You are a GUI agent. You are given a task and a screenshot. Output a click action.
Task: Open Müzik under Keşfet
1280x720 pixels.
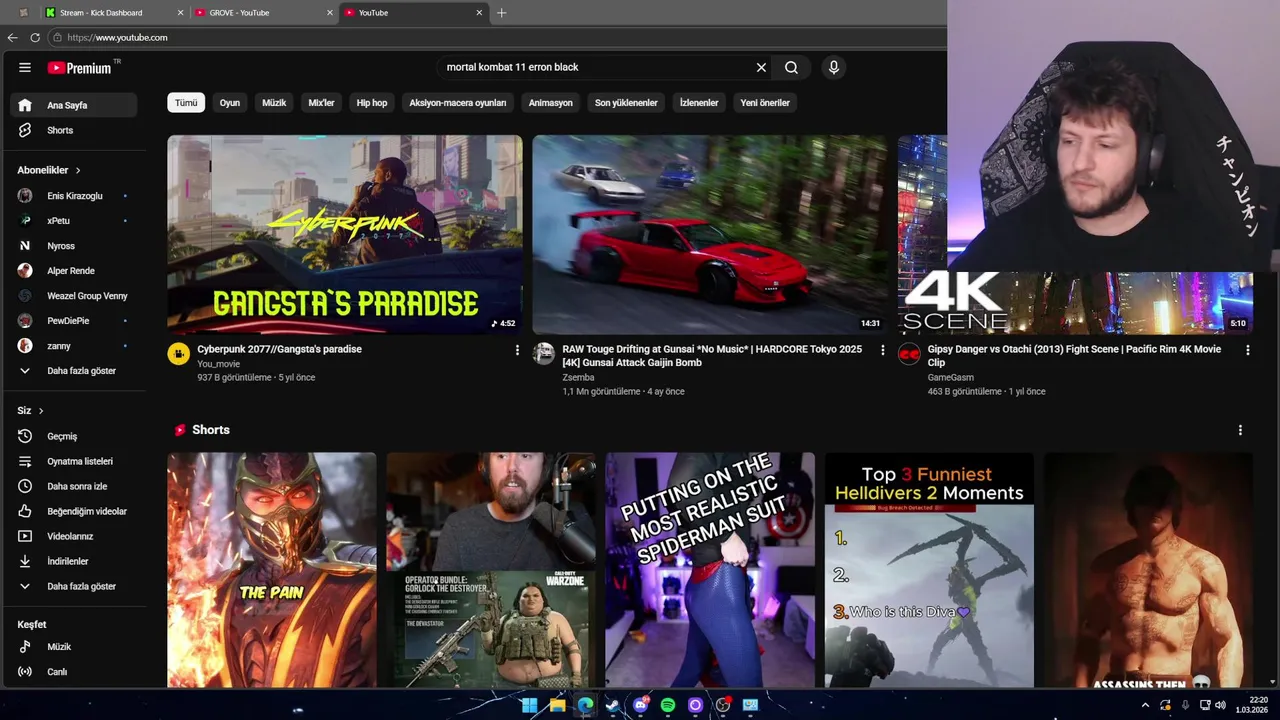pyautogui.click(x=73, y=647)
